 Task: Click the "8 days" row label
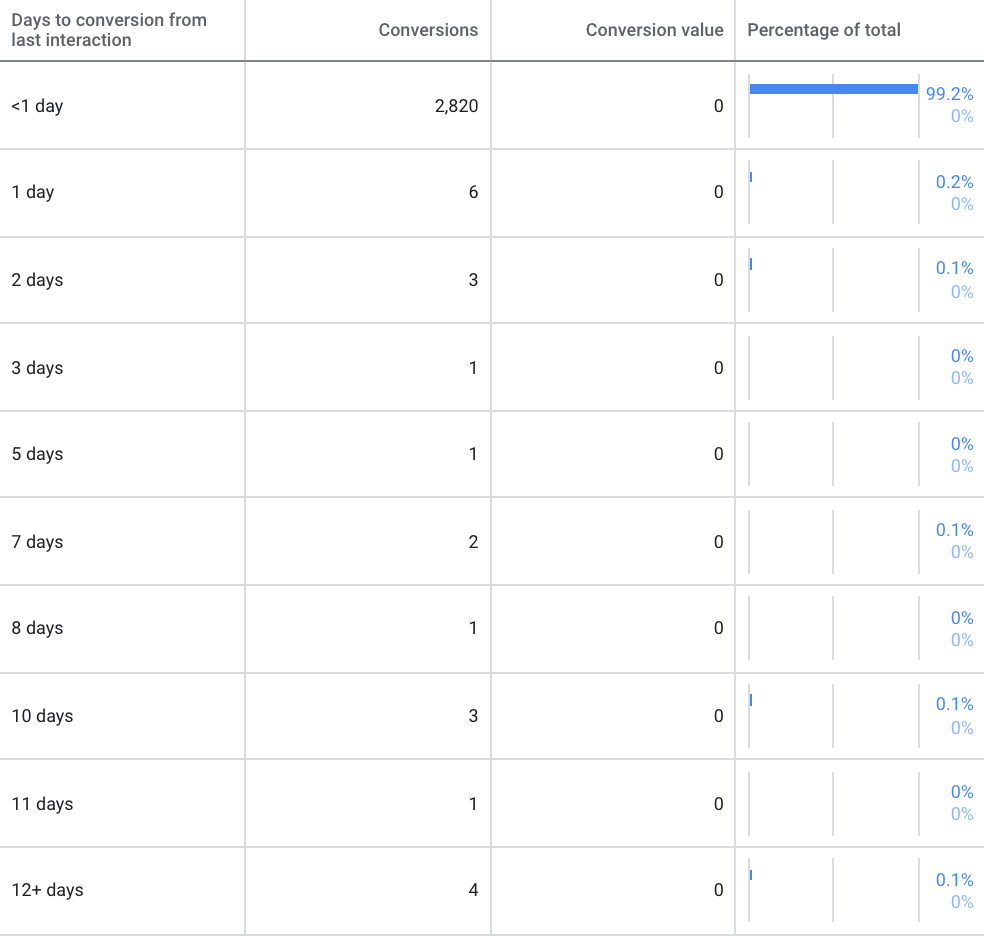(37, 628)
